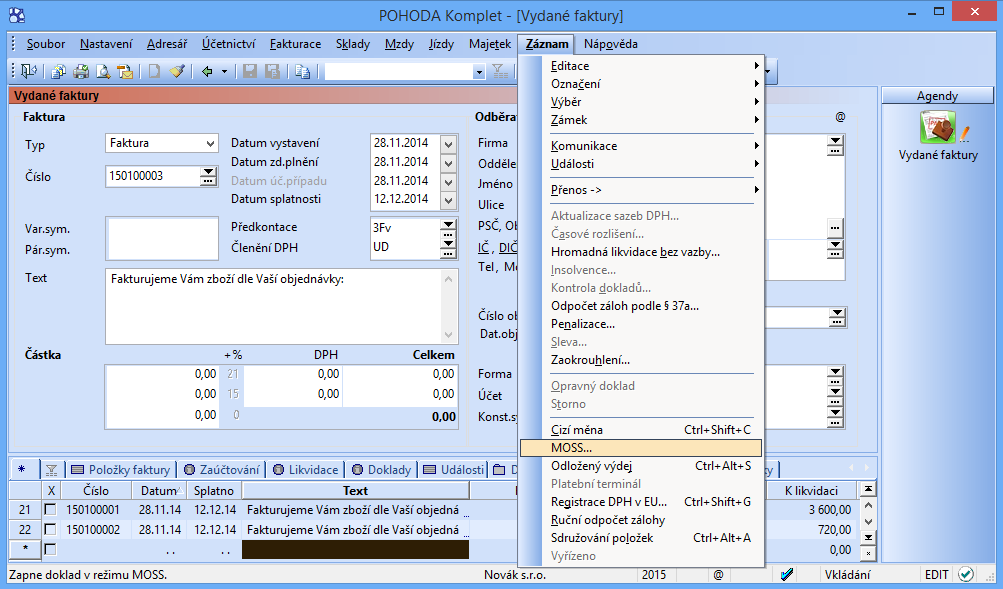This screenshot has height=589, width=1003.
Task: Click the table scroll up chevron
Action: pos(867,505)
